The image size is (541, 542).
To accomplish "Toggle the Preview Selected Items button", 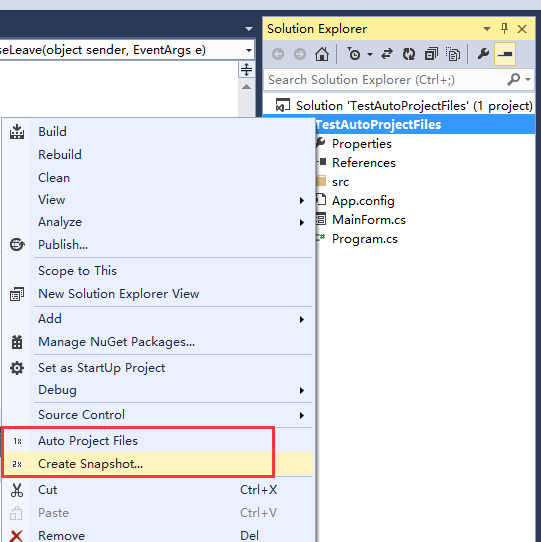I will (x=505, y=54).
